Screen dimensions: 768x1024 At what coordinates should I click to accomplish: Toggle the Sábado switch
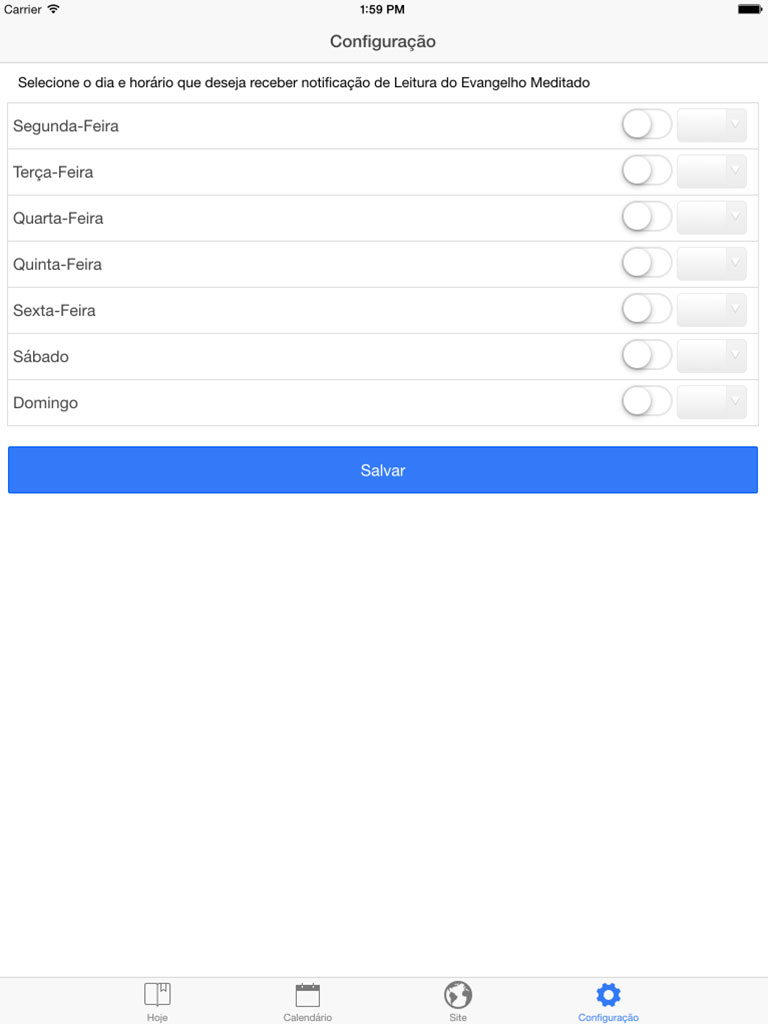click(647, 356)
